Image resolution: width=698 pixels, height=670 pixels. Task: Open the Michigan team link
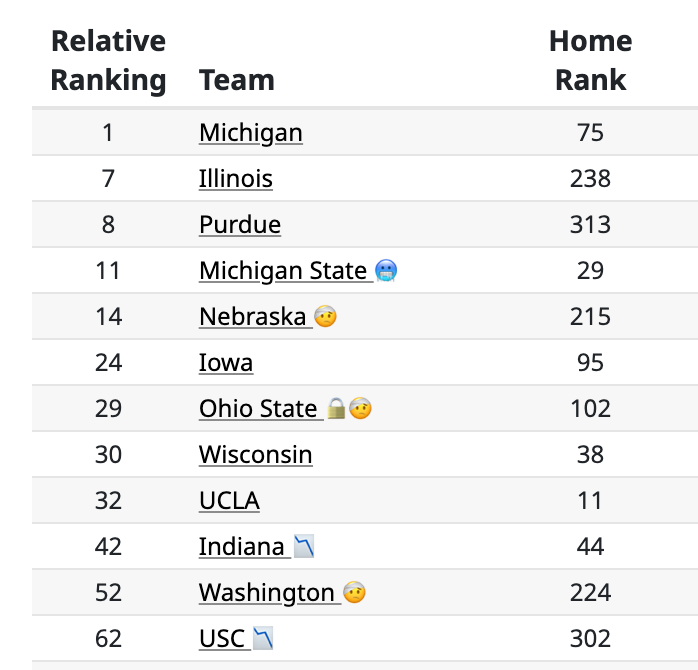click(x=251, y=133)
